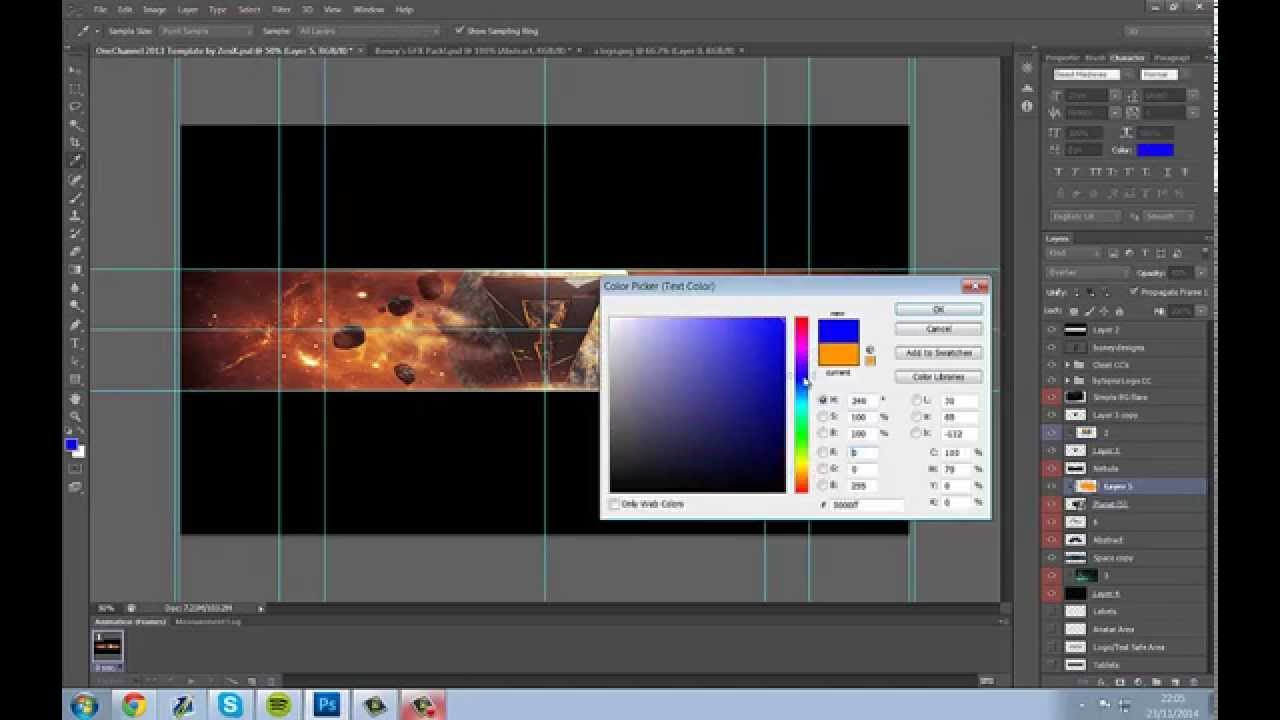Open Spotify from the taskbar
Image resolution: width=1280 pixels, height=720 pixels.
click(x=279, y=705)
